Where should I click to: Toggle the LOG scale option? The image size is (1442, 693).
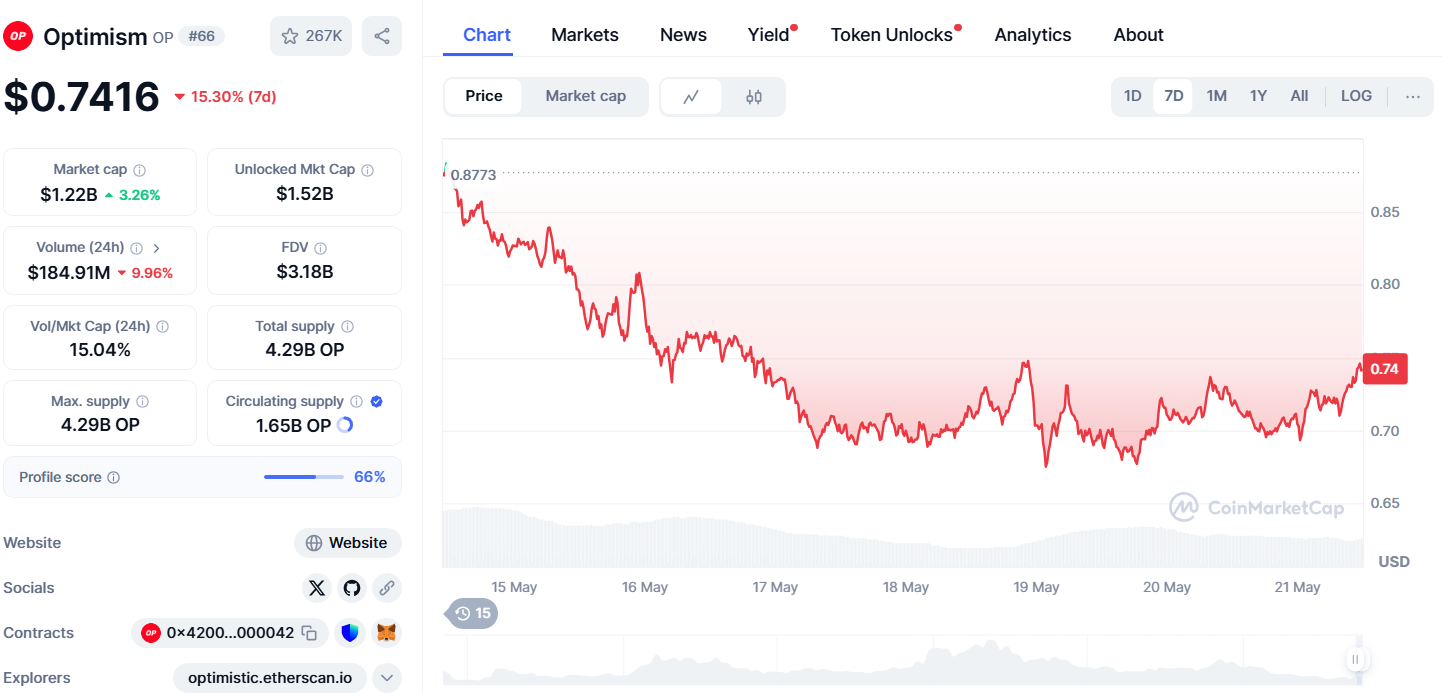(x=1356, y=96)
